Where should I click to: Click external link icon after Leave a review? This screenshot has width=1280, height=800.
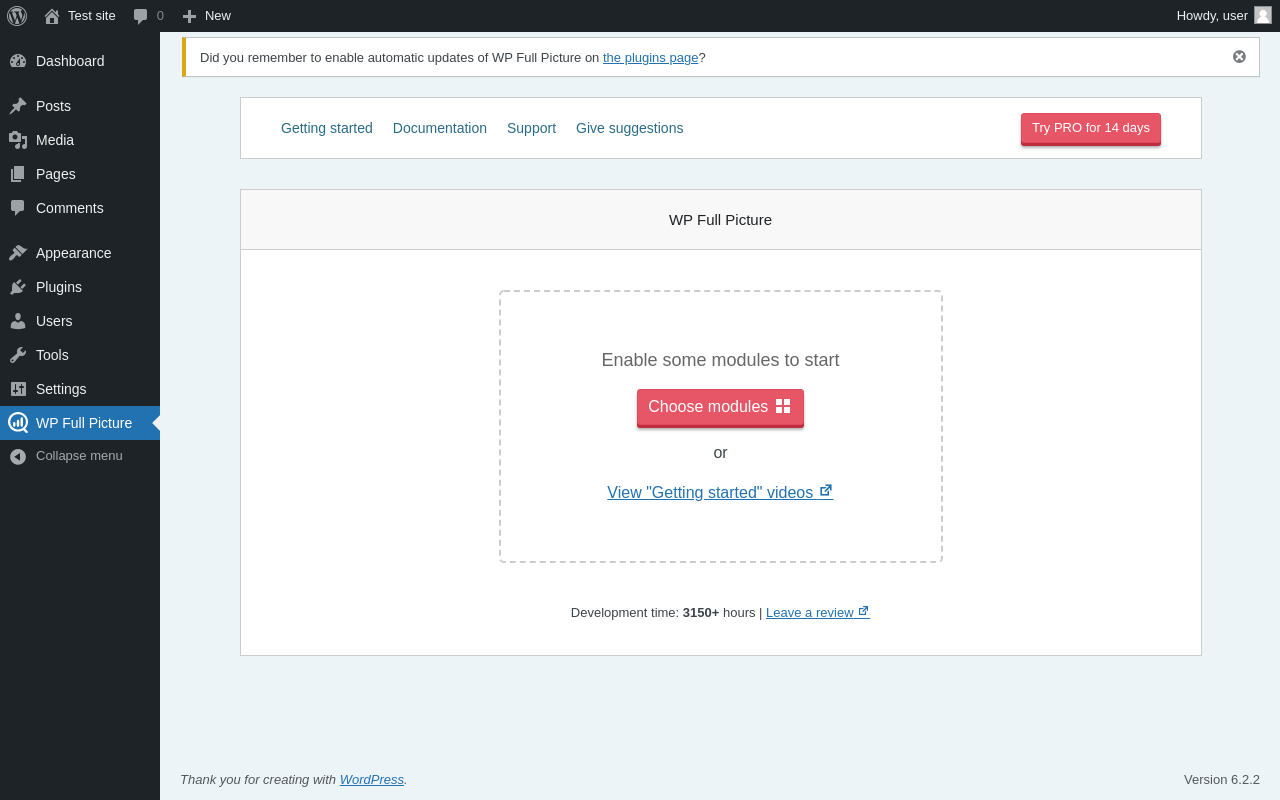pos(864,611)
